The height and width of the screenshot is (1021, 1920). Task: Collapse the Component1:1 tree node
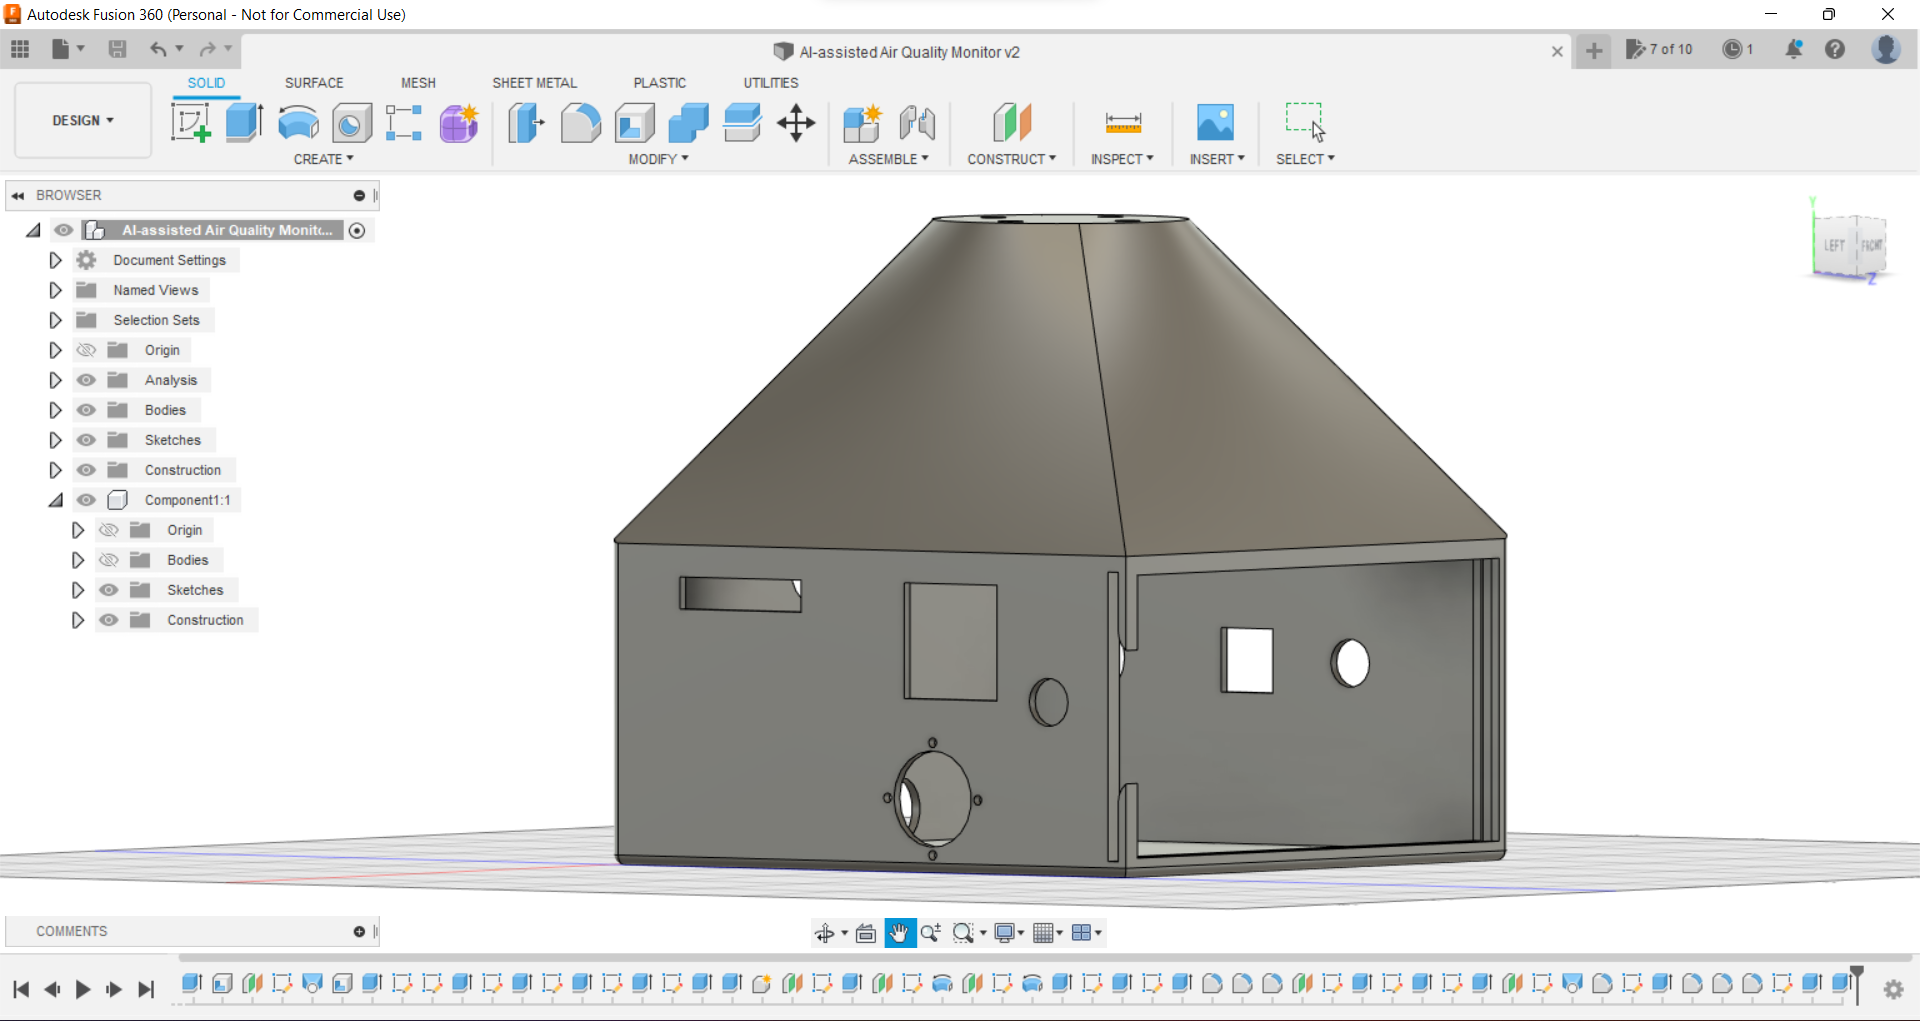[x=56, y=500]
